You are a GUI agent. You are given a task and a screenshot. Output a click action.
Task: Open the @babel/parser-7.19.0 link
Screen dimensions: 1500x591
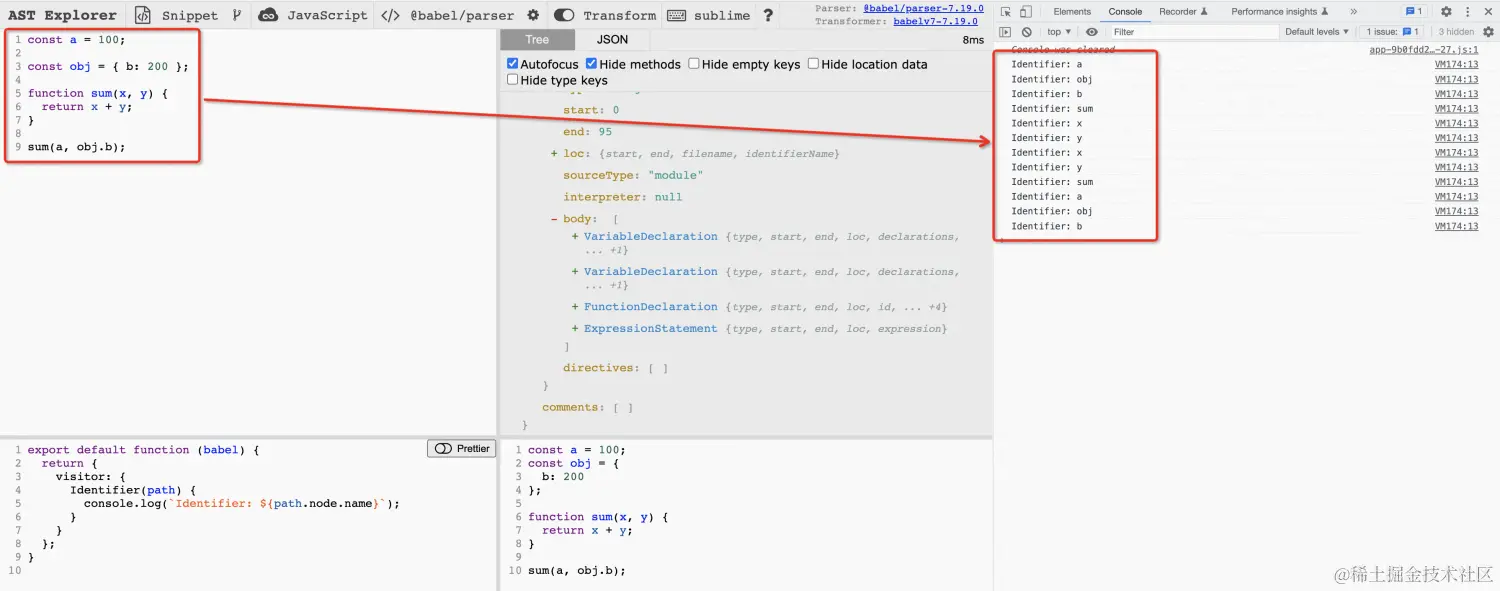click(x=923, y=8)
